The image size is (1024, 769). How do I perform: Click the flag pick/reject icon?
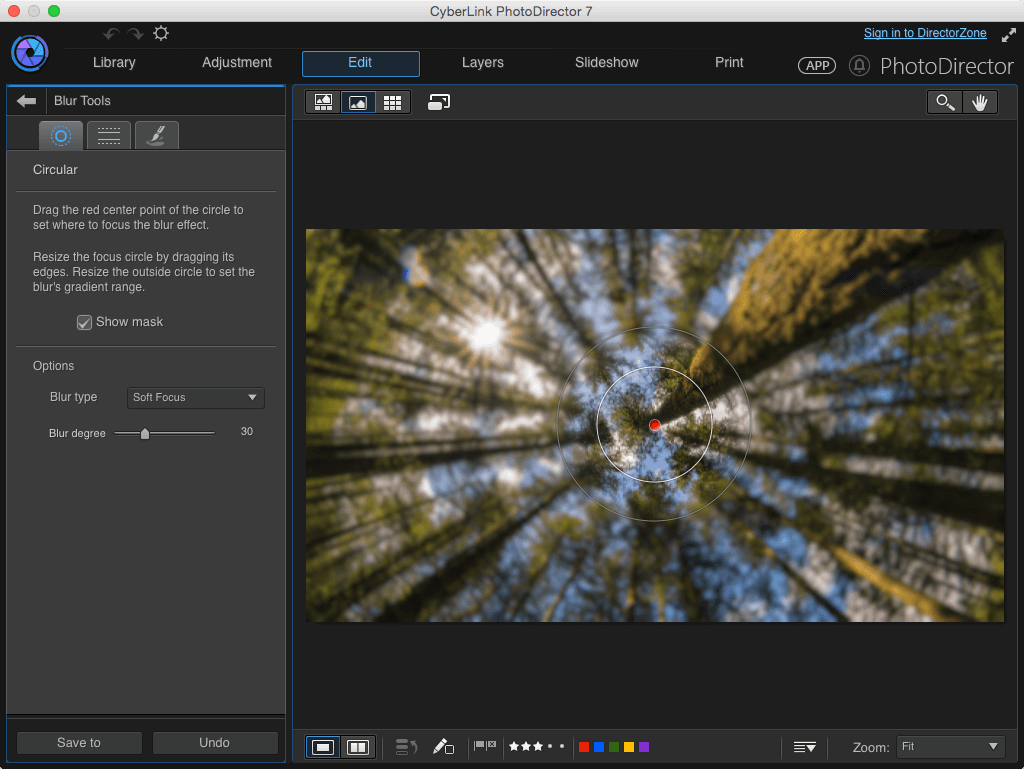pyautogui.click(x=485, y=745)
